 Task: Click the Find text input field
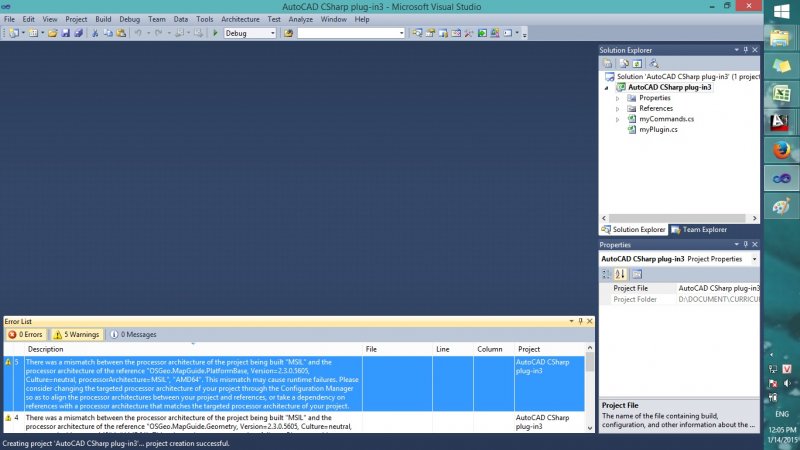click(347, 33)
